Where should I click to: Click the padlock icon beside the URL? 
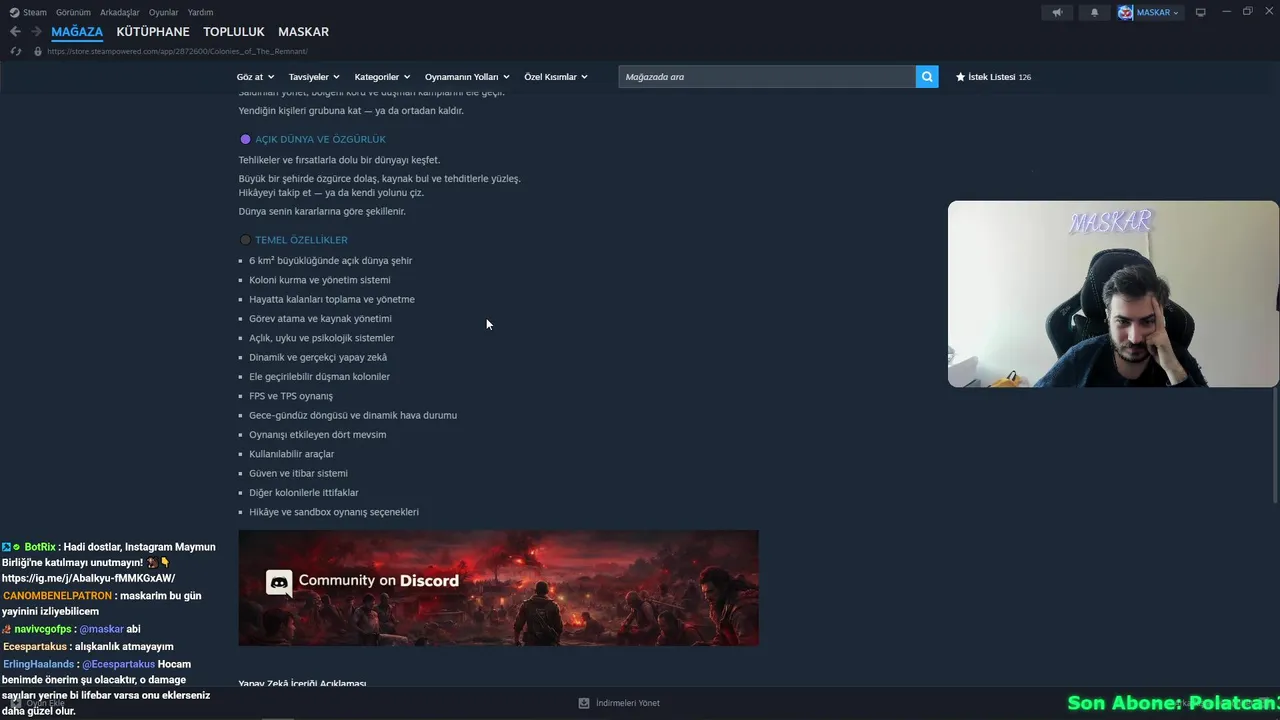[38, 51]
